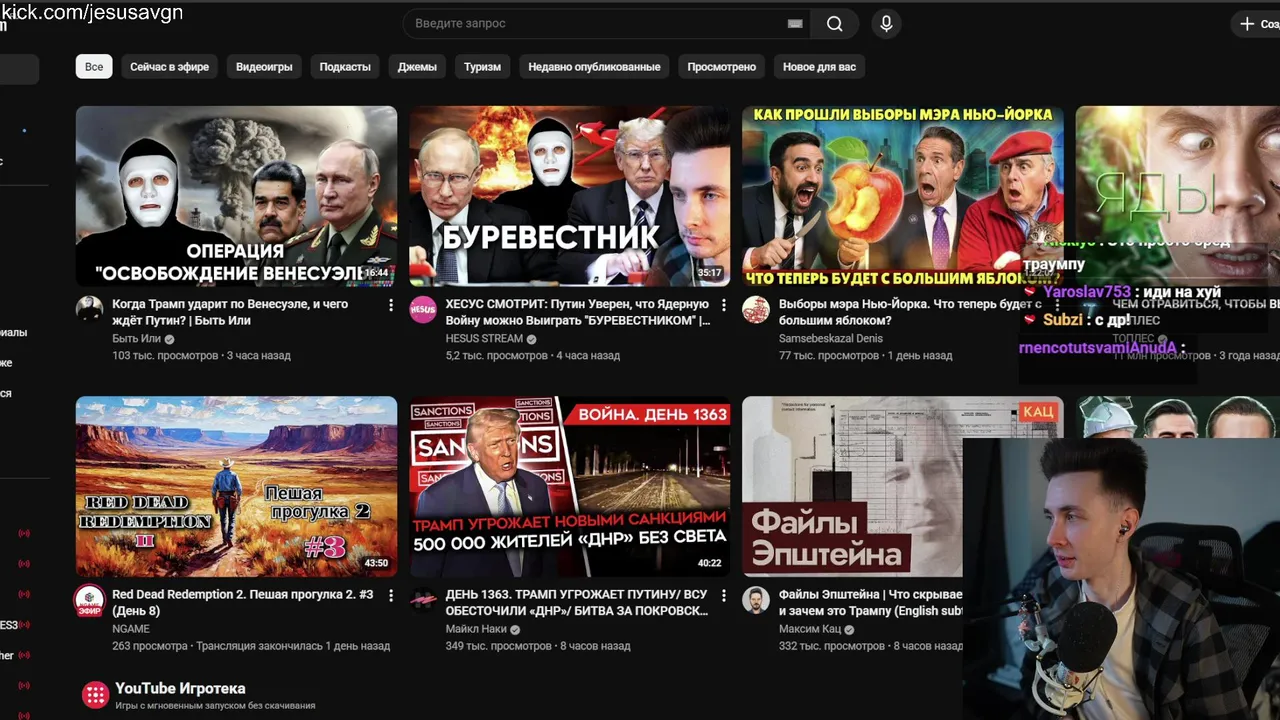Open title "Выборы мэра Нью-Йорка"
1280x720 pixels.
point(908,312)
